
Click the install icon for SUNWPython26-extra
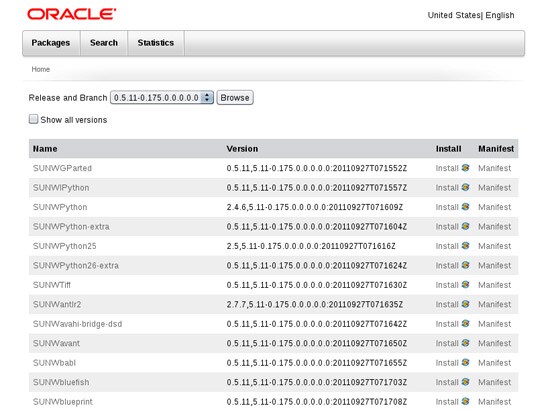[x=465, y=265]
